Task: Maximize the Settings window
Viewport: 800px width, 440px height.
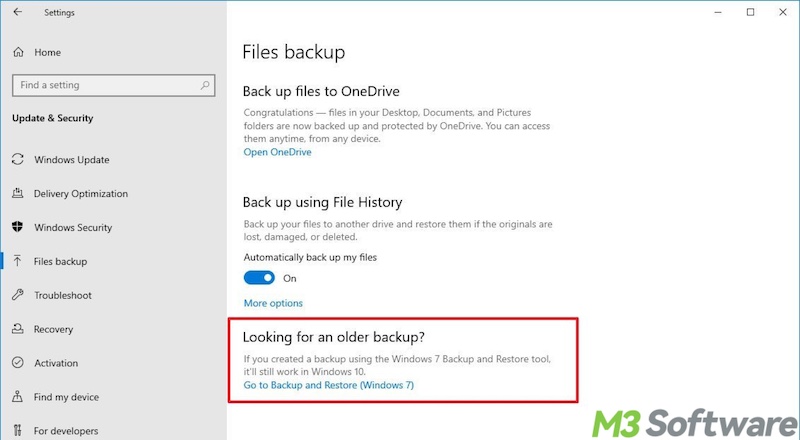Action: (750, 12)
